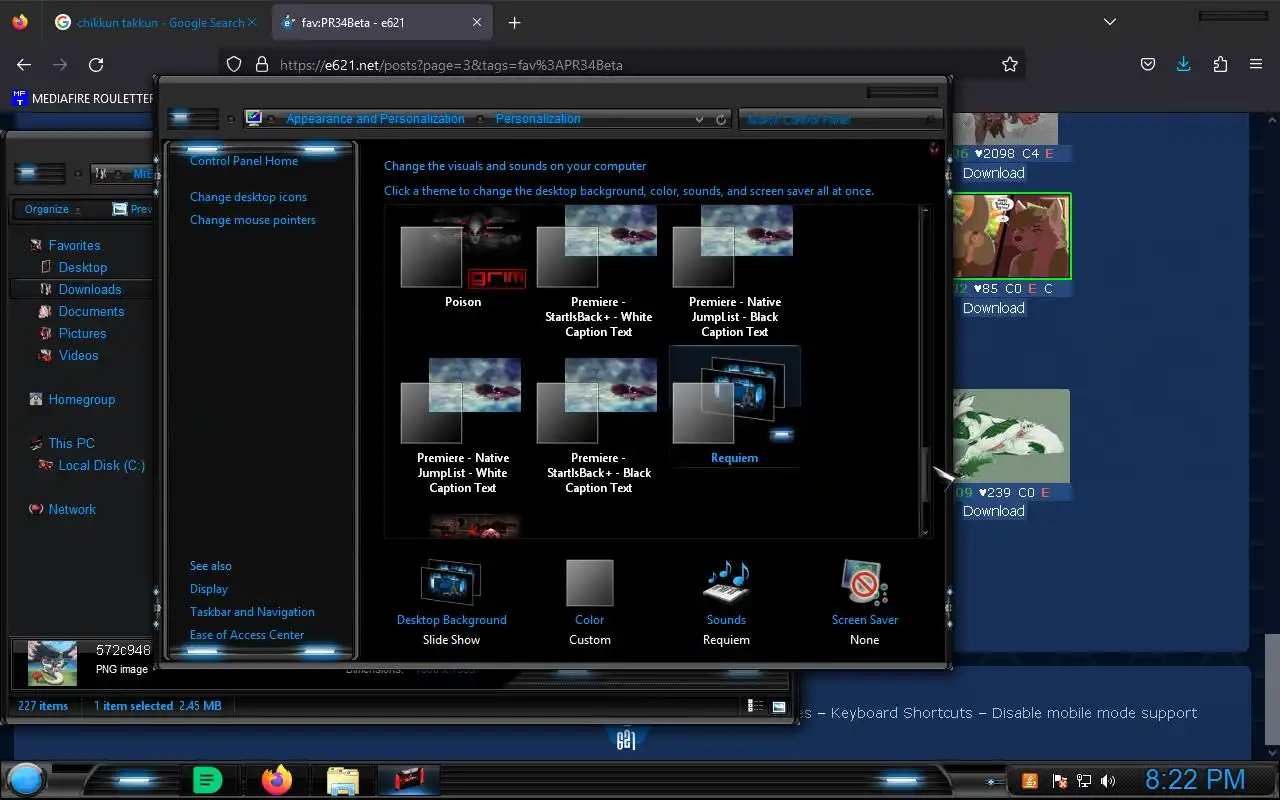Image resolution: width=1280 pixels, height=800 pixels.
Task: Close the e621 browser tab
Action: pyautogui.click(x=477, y=22)
